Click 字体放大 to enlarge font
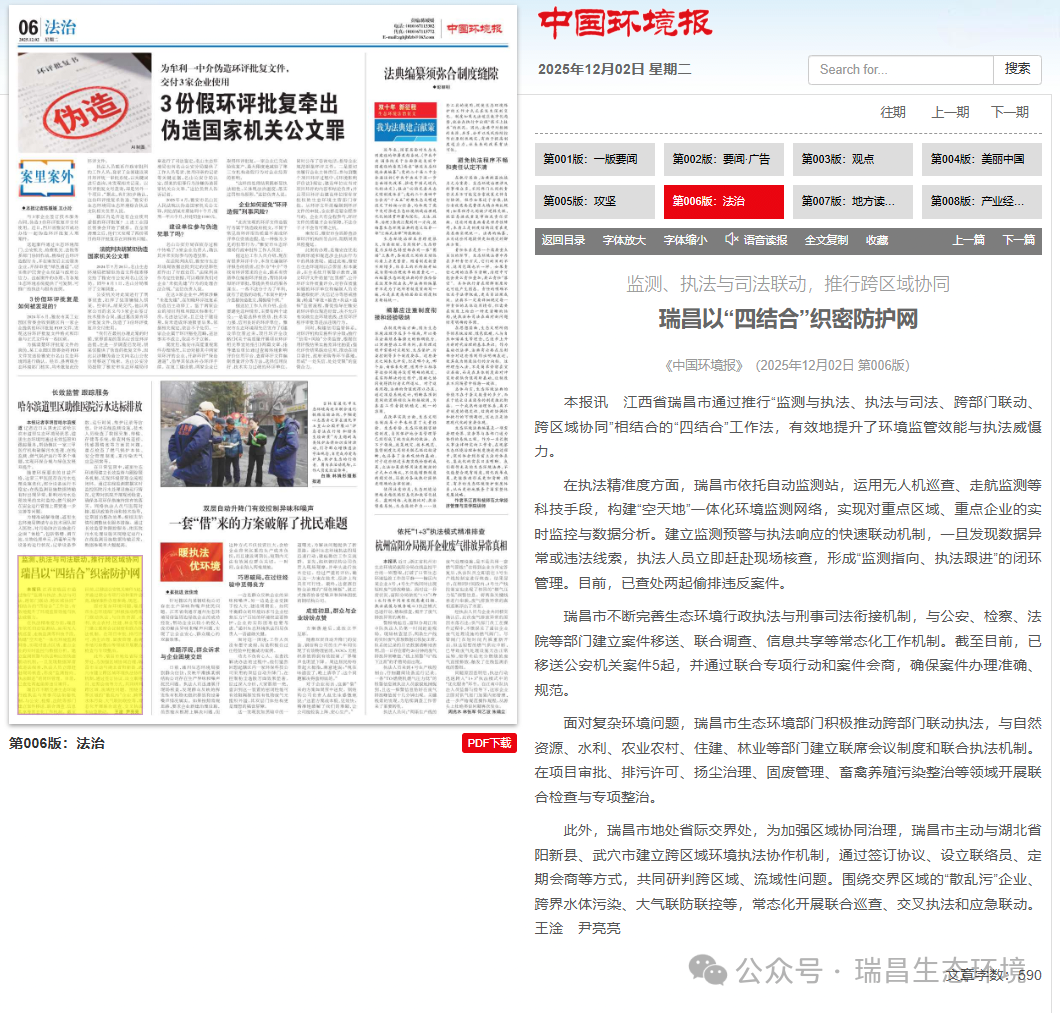This screenshot has width=1060, height=1013. click(x=624, y=240)
